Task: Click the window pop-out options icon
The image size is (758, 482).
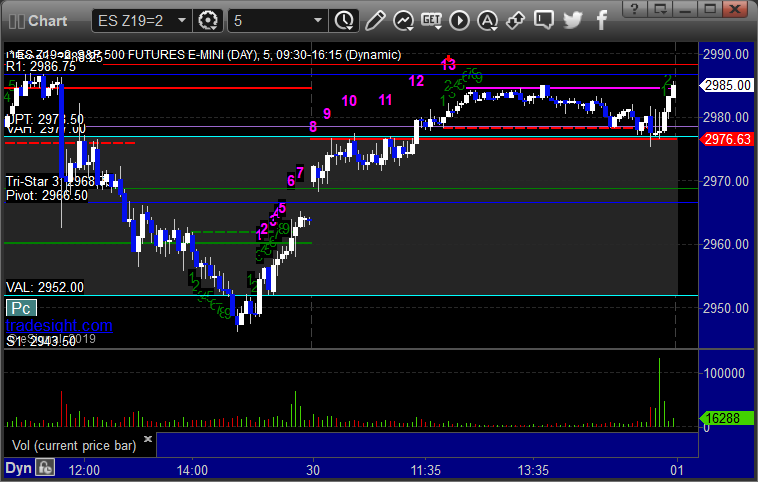Action: tap(660, 9)
